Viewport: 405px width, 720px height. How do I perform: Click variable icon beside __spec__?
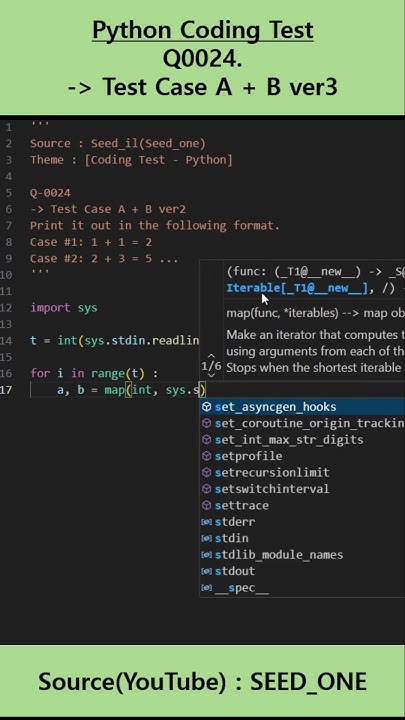207,588
